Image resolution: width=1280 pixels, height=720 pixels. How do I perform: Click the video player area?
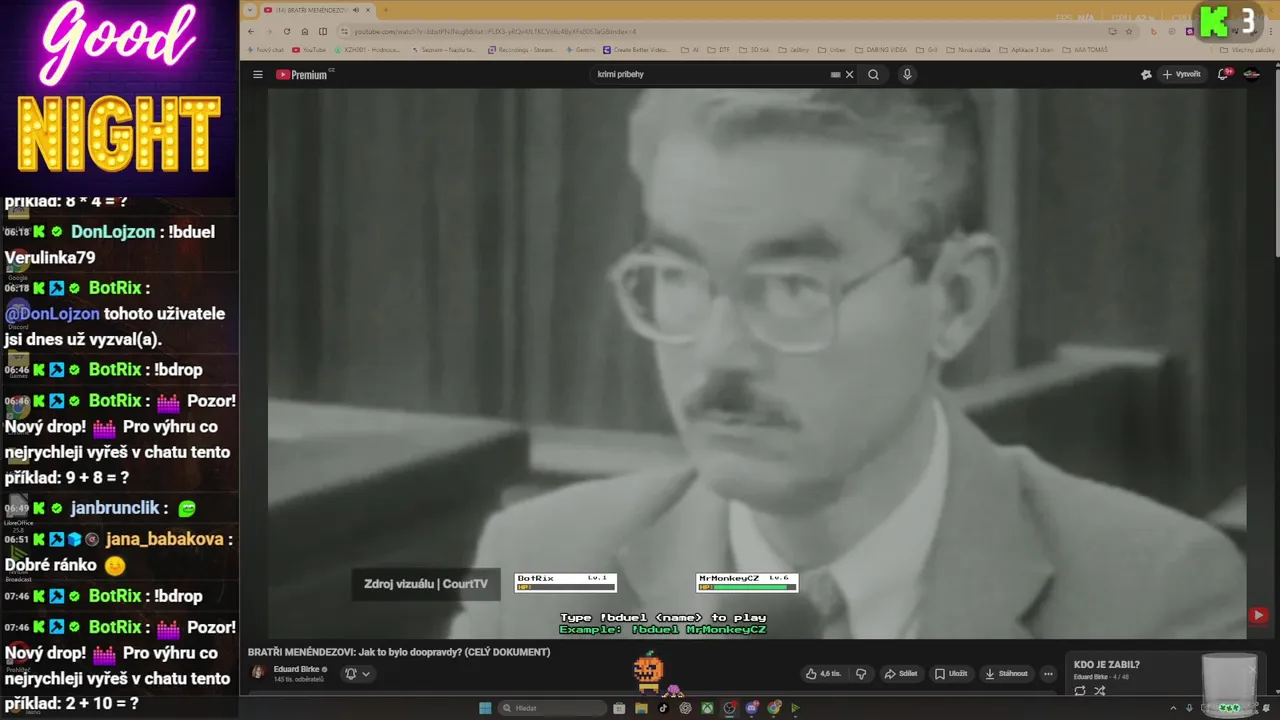(x=757, y=363)
